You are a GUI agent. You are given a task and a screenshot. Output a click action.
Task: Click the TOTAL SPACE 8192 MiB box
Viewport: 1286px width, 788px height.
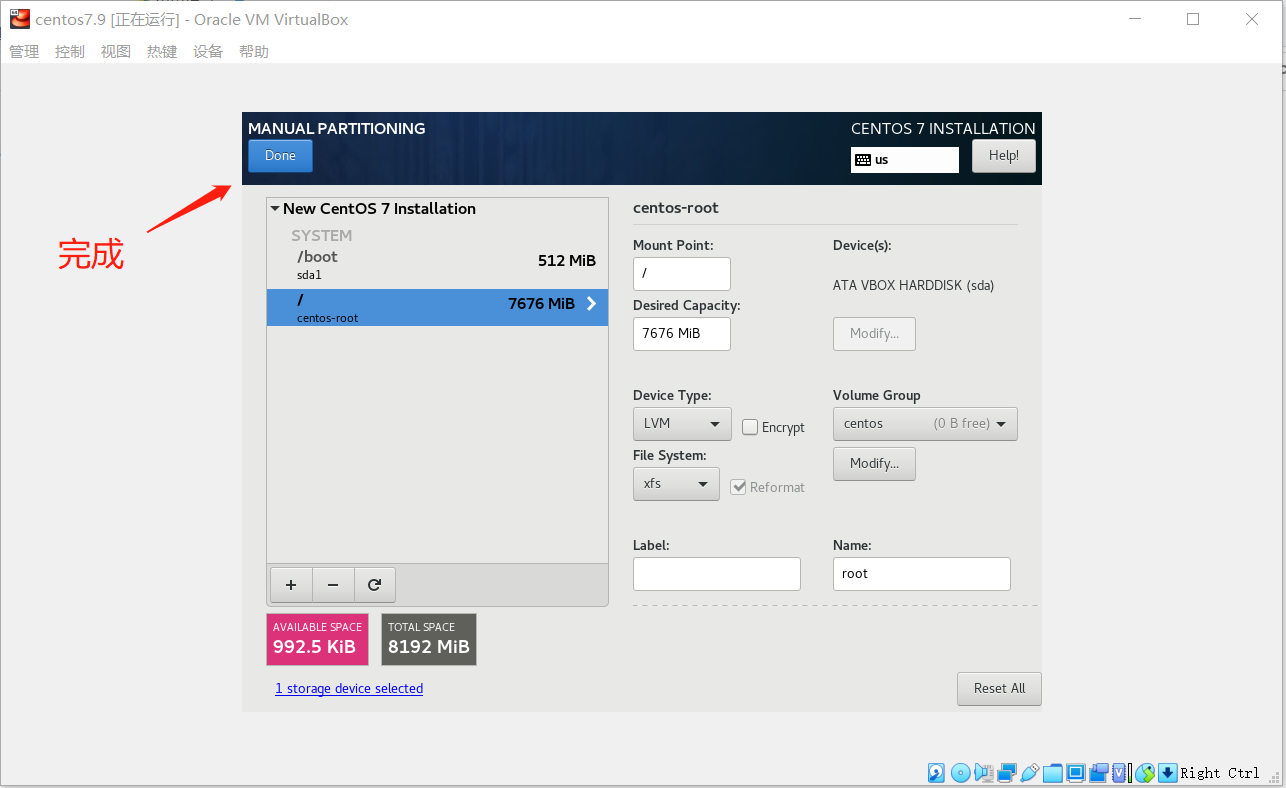tap(429, 639)
